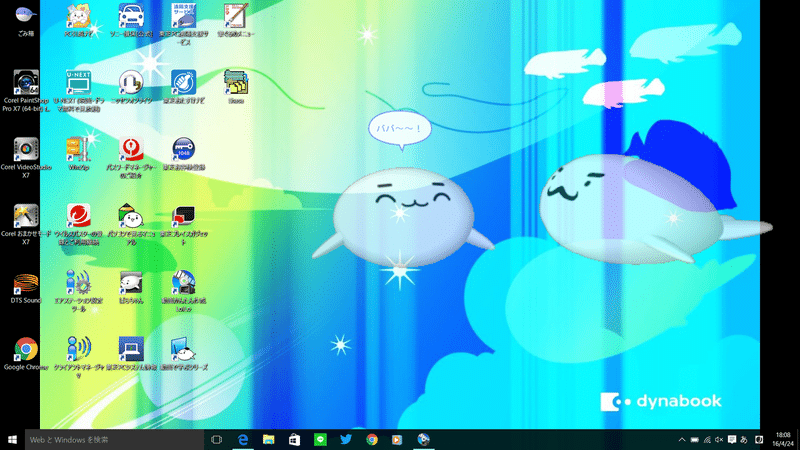
Task: Open the notepad and brush shortcut icon
Action: (236, 16)
